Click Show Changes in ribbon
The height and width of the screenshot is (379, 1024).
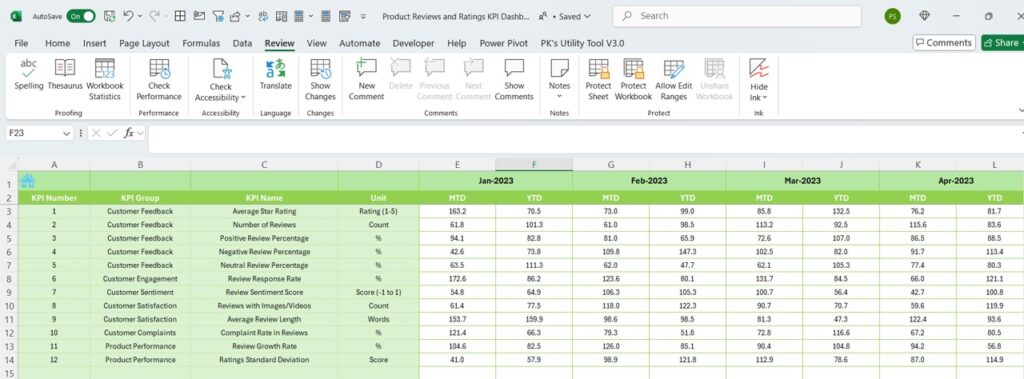click(x=320, y=79)
